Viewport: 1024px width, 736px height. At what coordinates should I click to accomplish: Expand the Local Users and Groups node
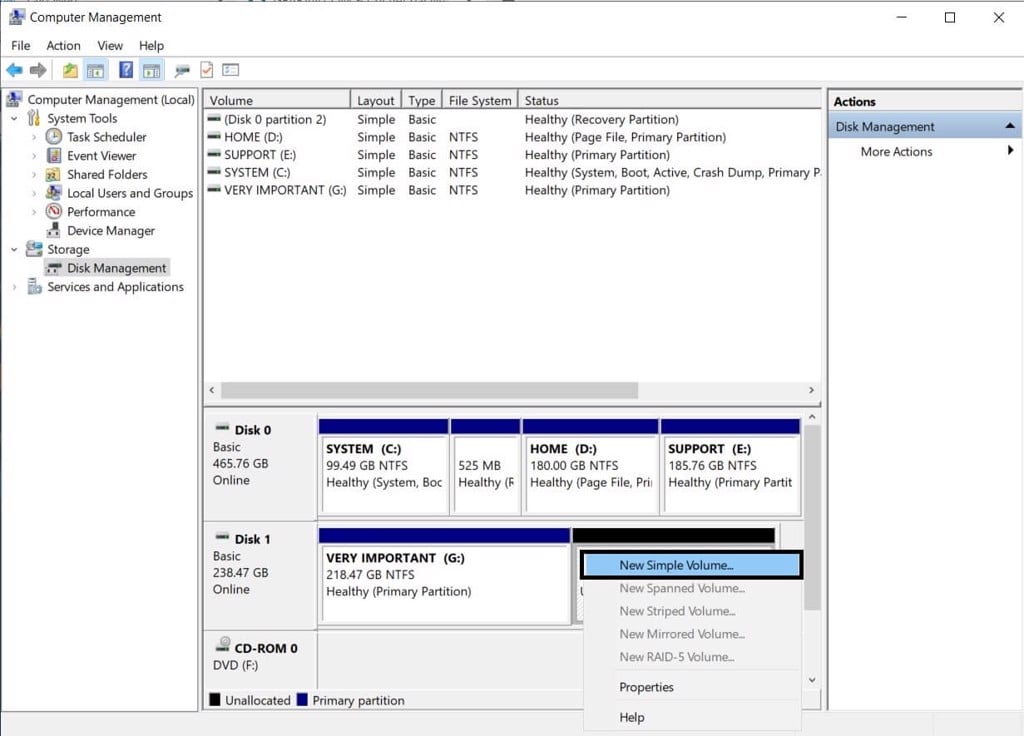pyautogui.click(x=34, y=193)
